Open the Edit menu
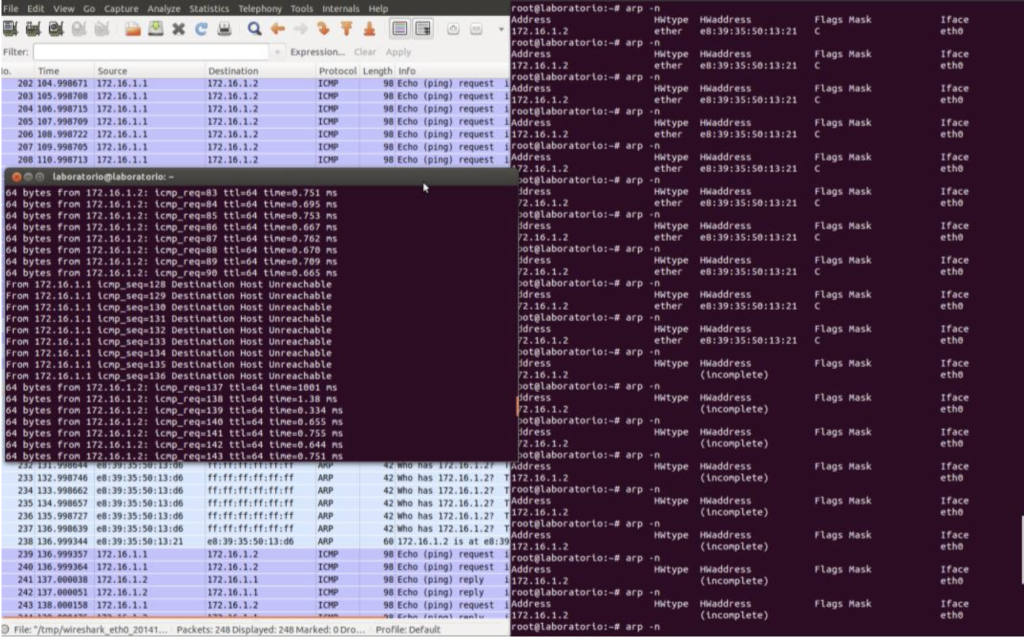Screen dimensions: 1024x639 (35, 8)
